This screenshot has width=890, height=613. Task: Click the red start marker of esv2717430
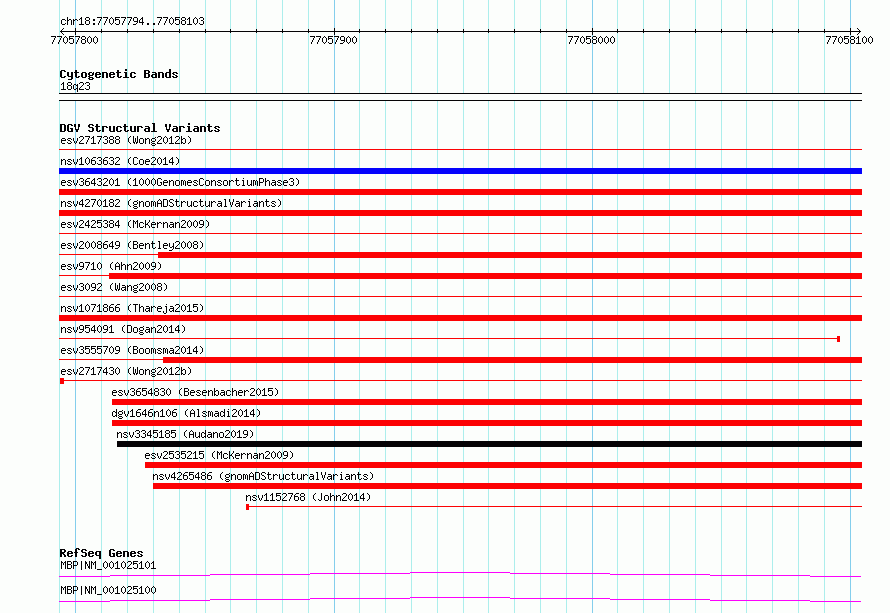tap(62, 381)
